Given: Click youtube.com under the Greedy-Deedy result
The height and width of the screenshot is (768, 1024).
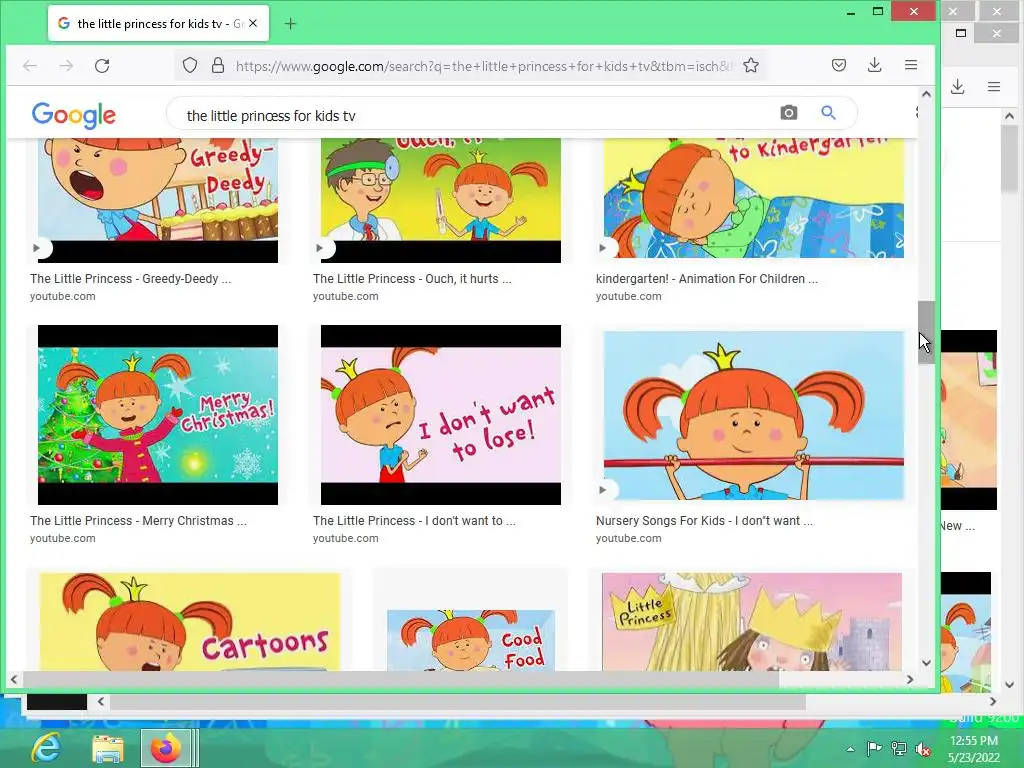Looking at the screenshot, I should coord(63,296).
